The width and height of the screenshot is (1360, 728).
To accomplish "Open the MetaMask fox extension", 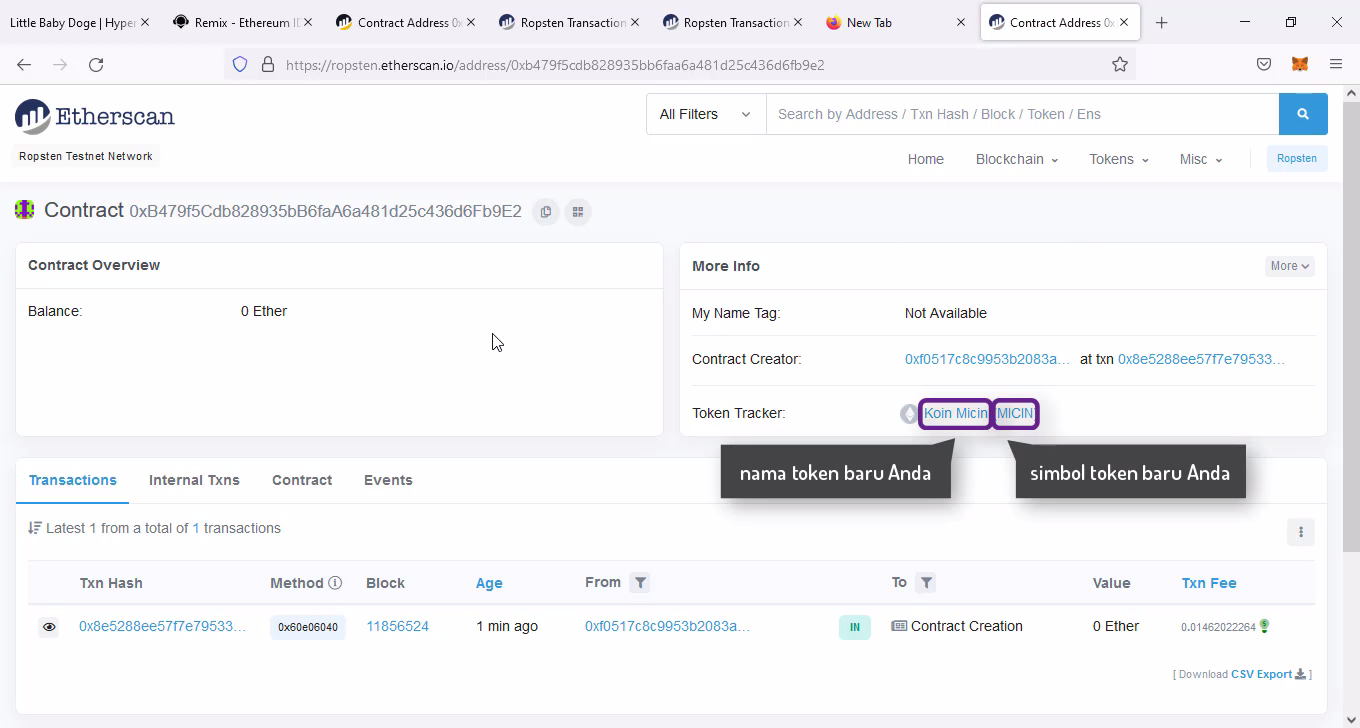I will coord(1299,64).
